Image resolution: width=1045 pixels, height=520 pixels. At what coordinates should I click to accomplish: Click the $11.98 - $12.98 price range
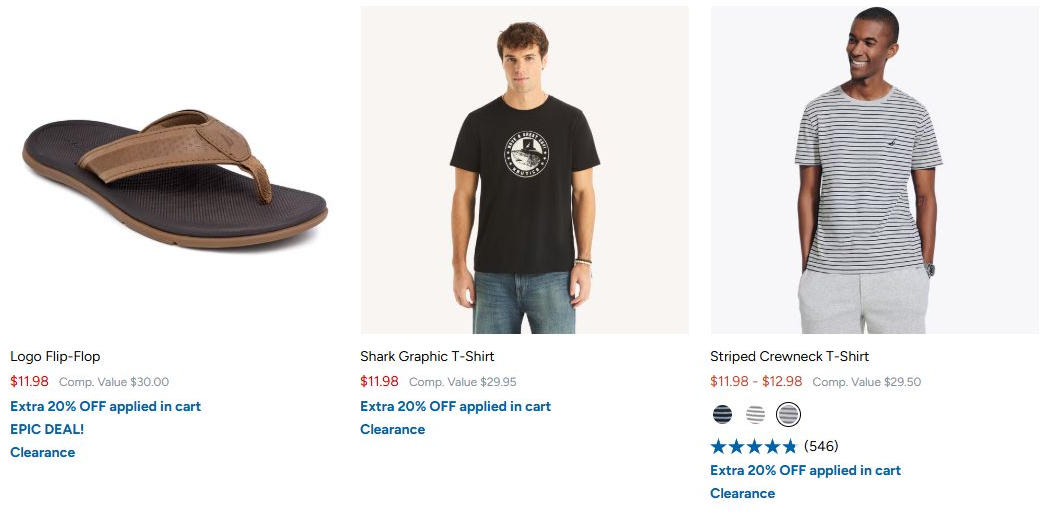click(x=756, y=382)
